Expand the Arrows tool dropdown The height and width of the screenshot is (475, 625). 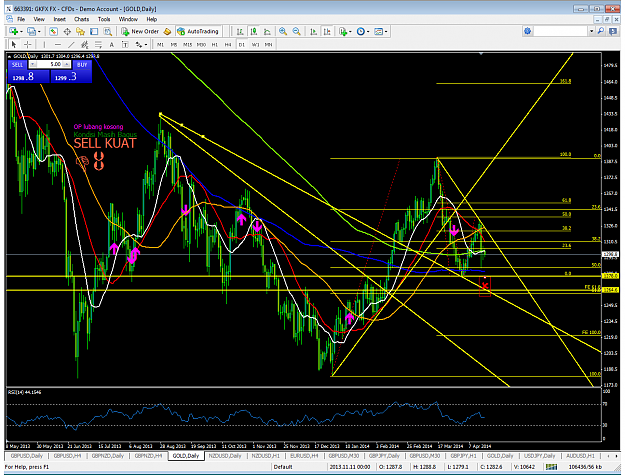pyautogui.click(x=146, y=45)
